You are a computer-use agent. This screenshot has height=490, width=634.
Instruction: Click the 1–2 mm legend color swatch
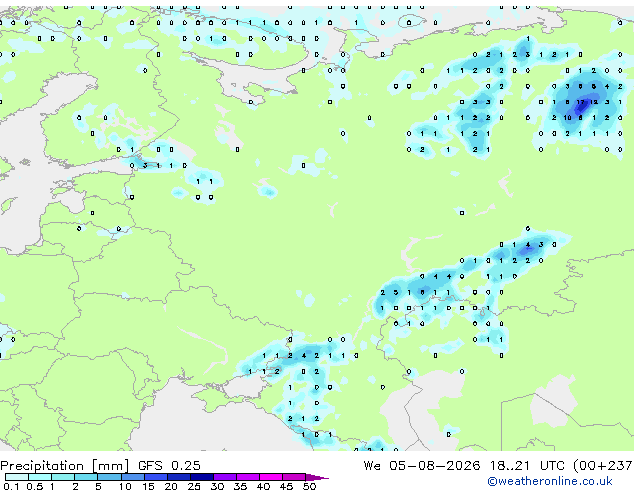63,477
